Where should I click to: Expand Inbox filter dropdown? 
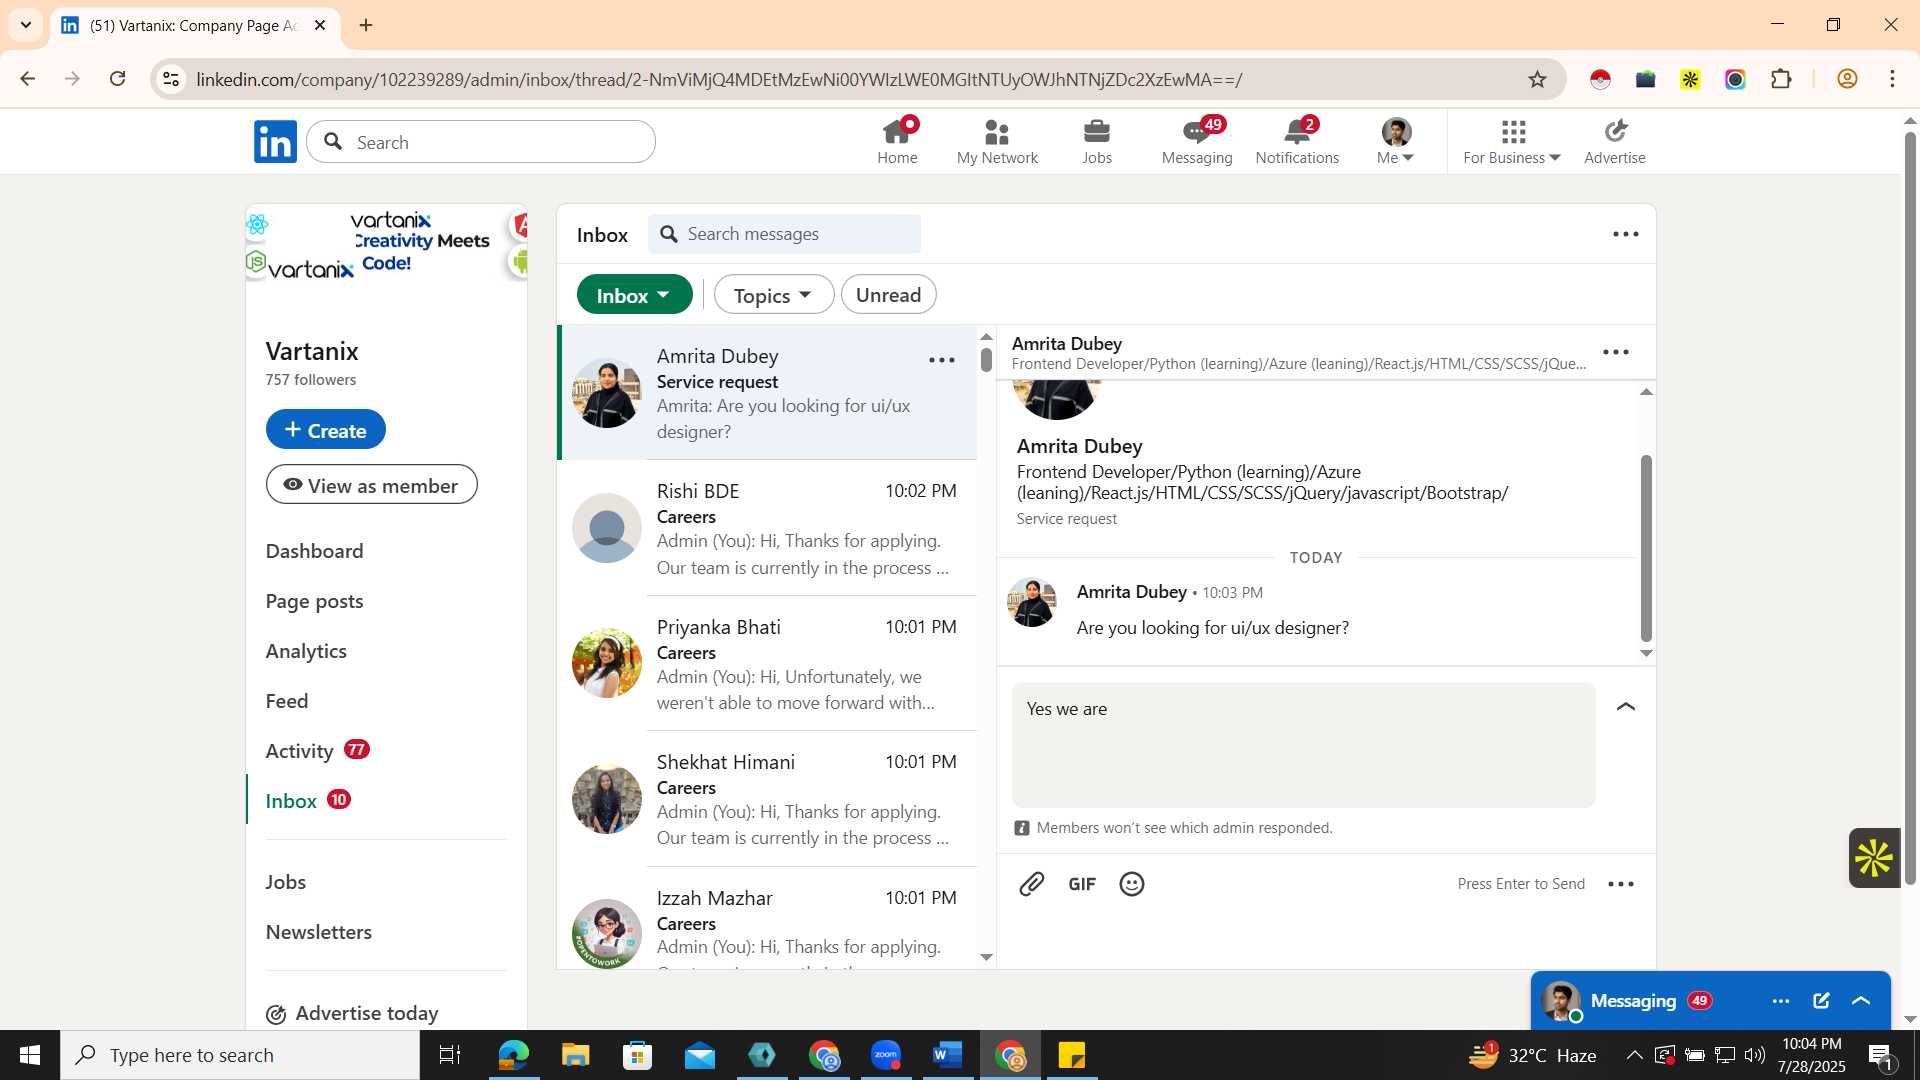click(634, 295)
